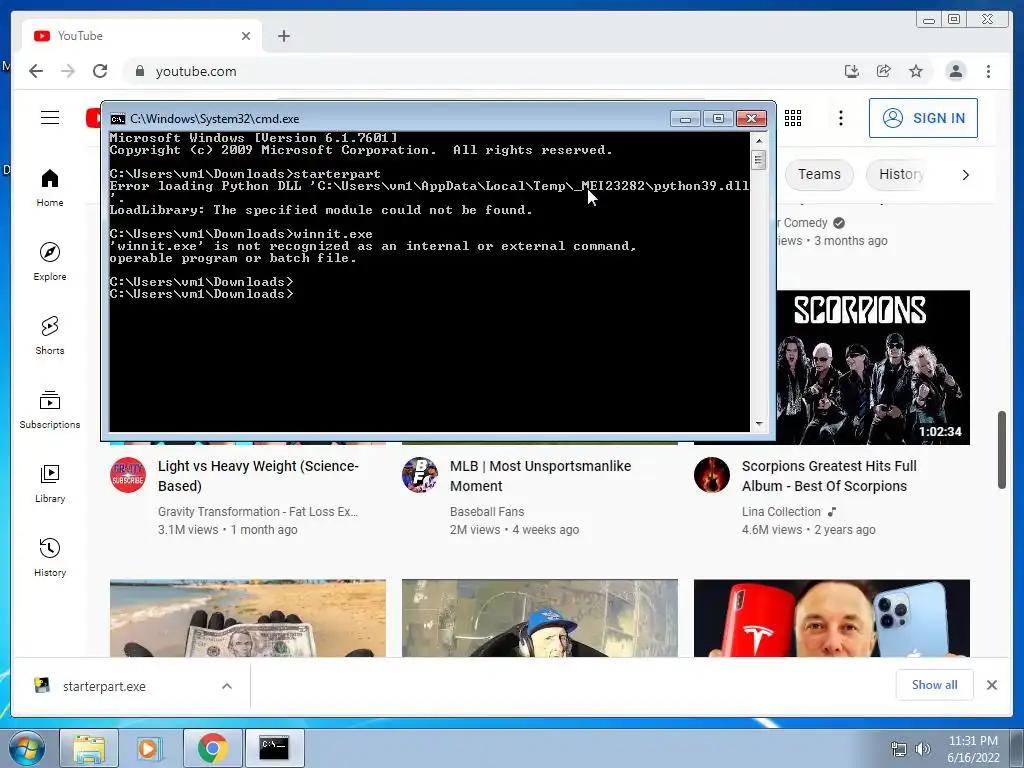Open the dollar bill beach video thumbnail

pyautogui.click(x=248, y=618)
